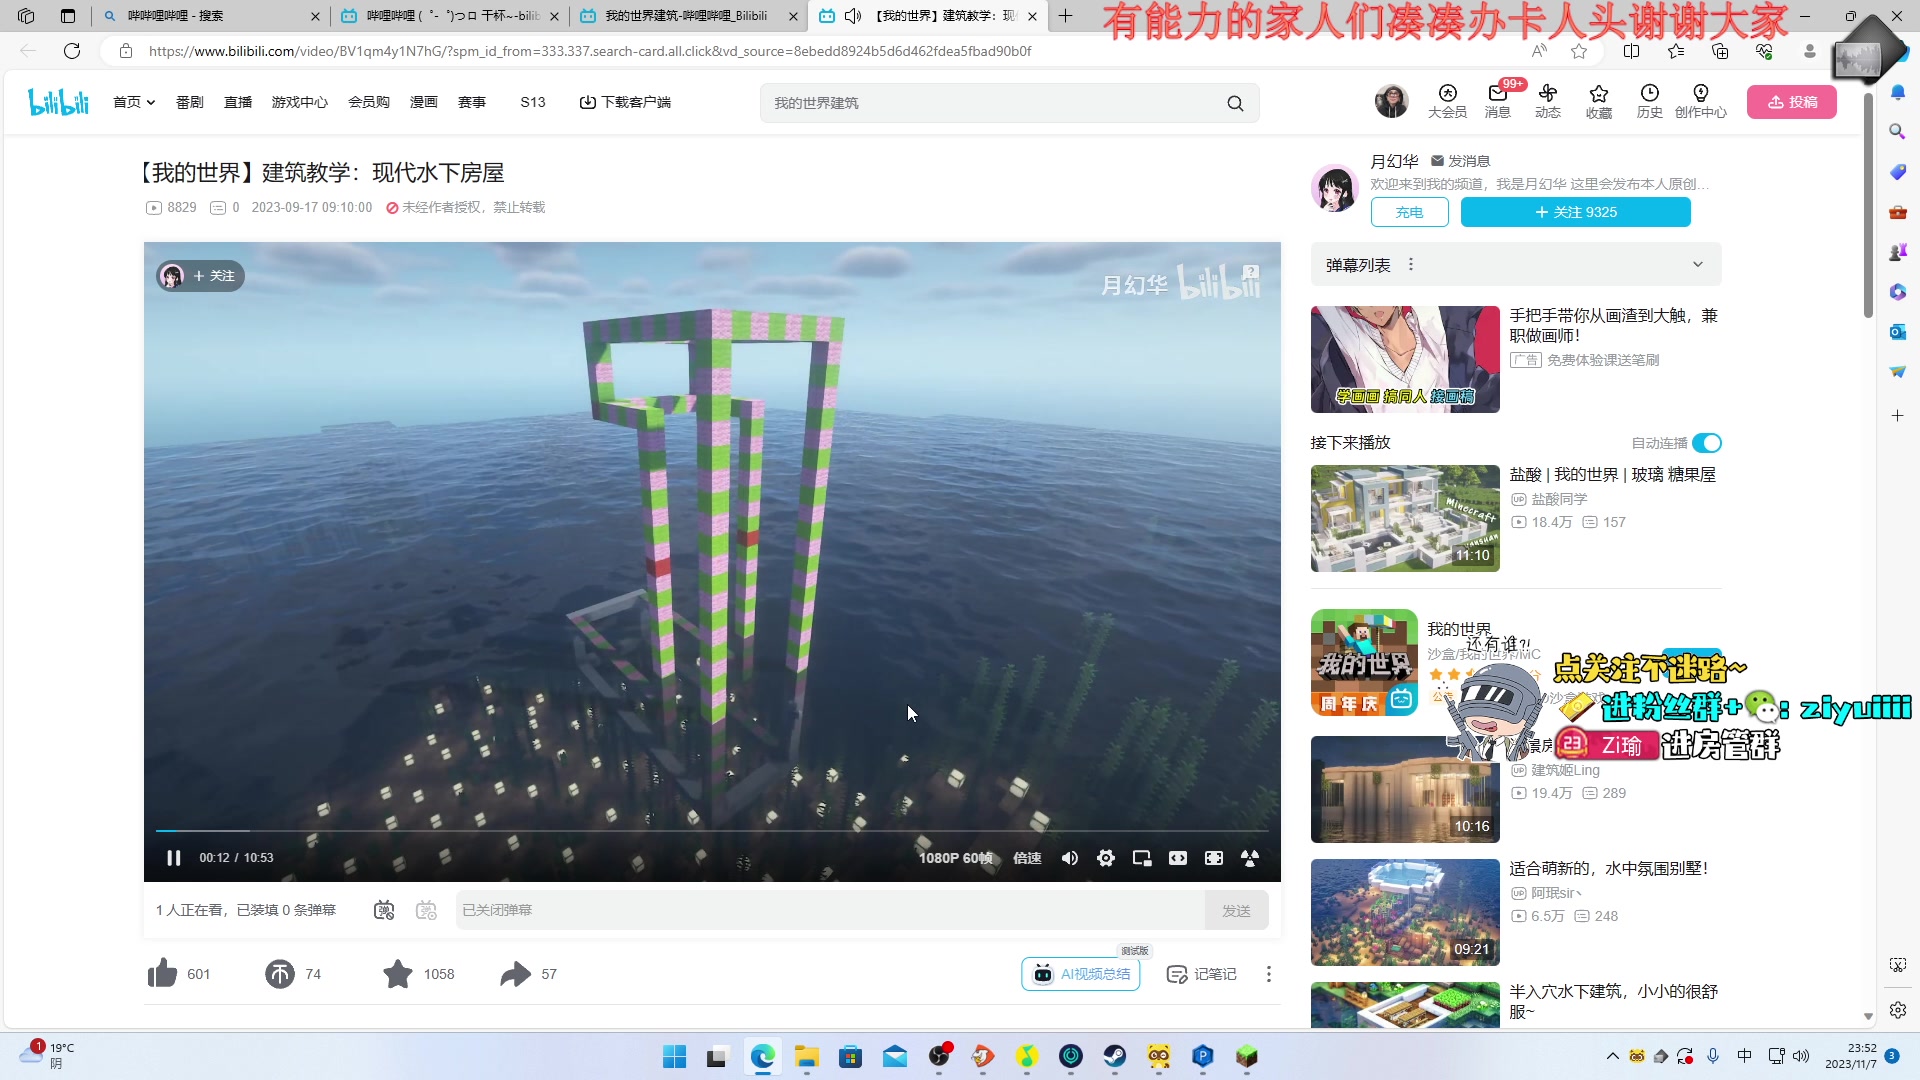Follow uploader with 关注 9325 button
This screenshot has height=1080, width=1920.
[x=1576, y=212]
